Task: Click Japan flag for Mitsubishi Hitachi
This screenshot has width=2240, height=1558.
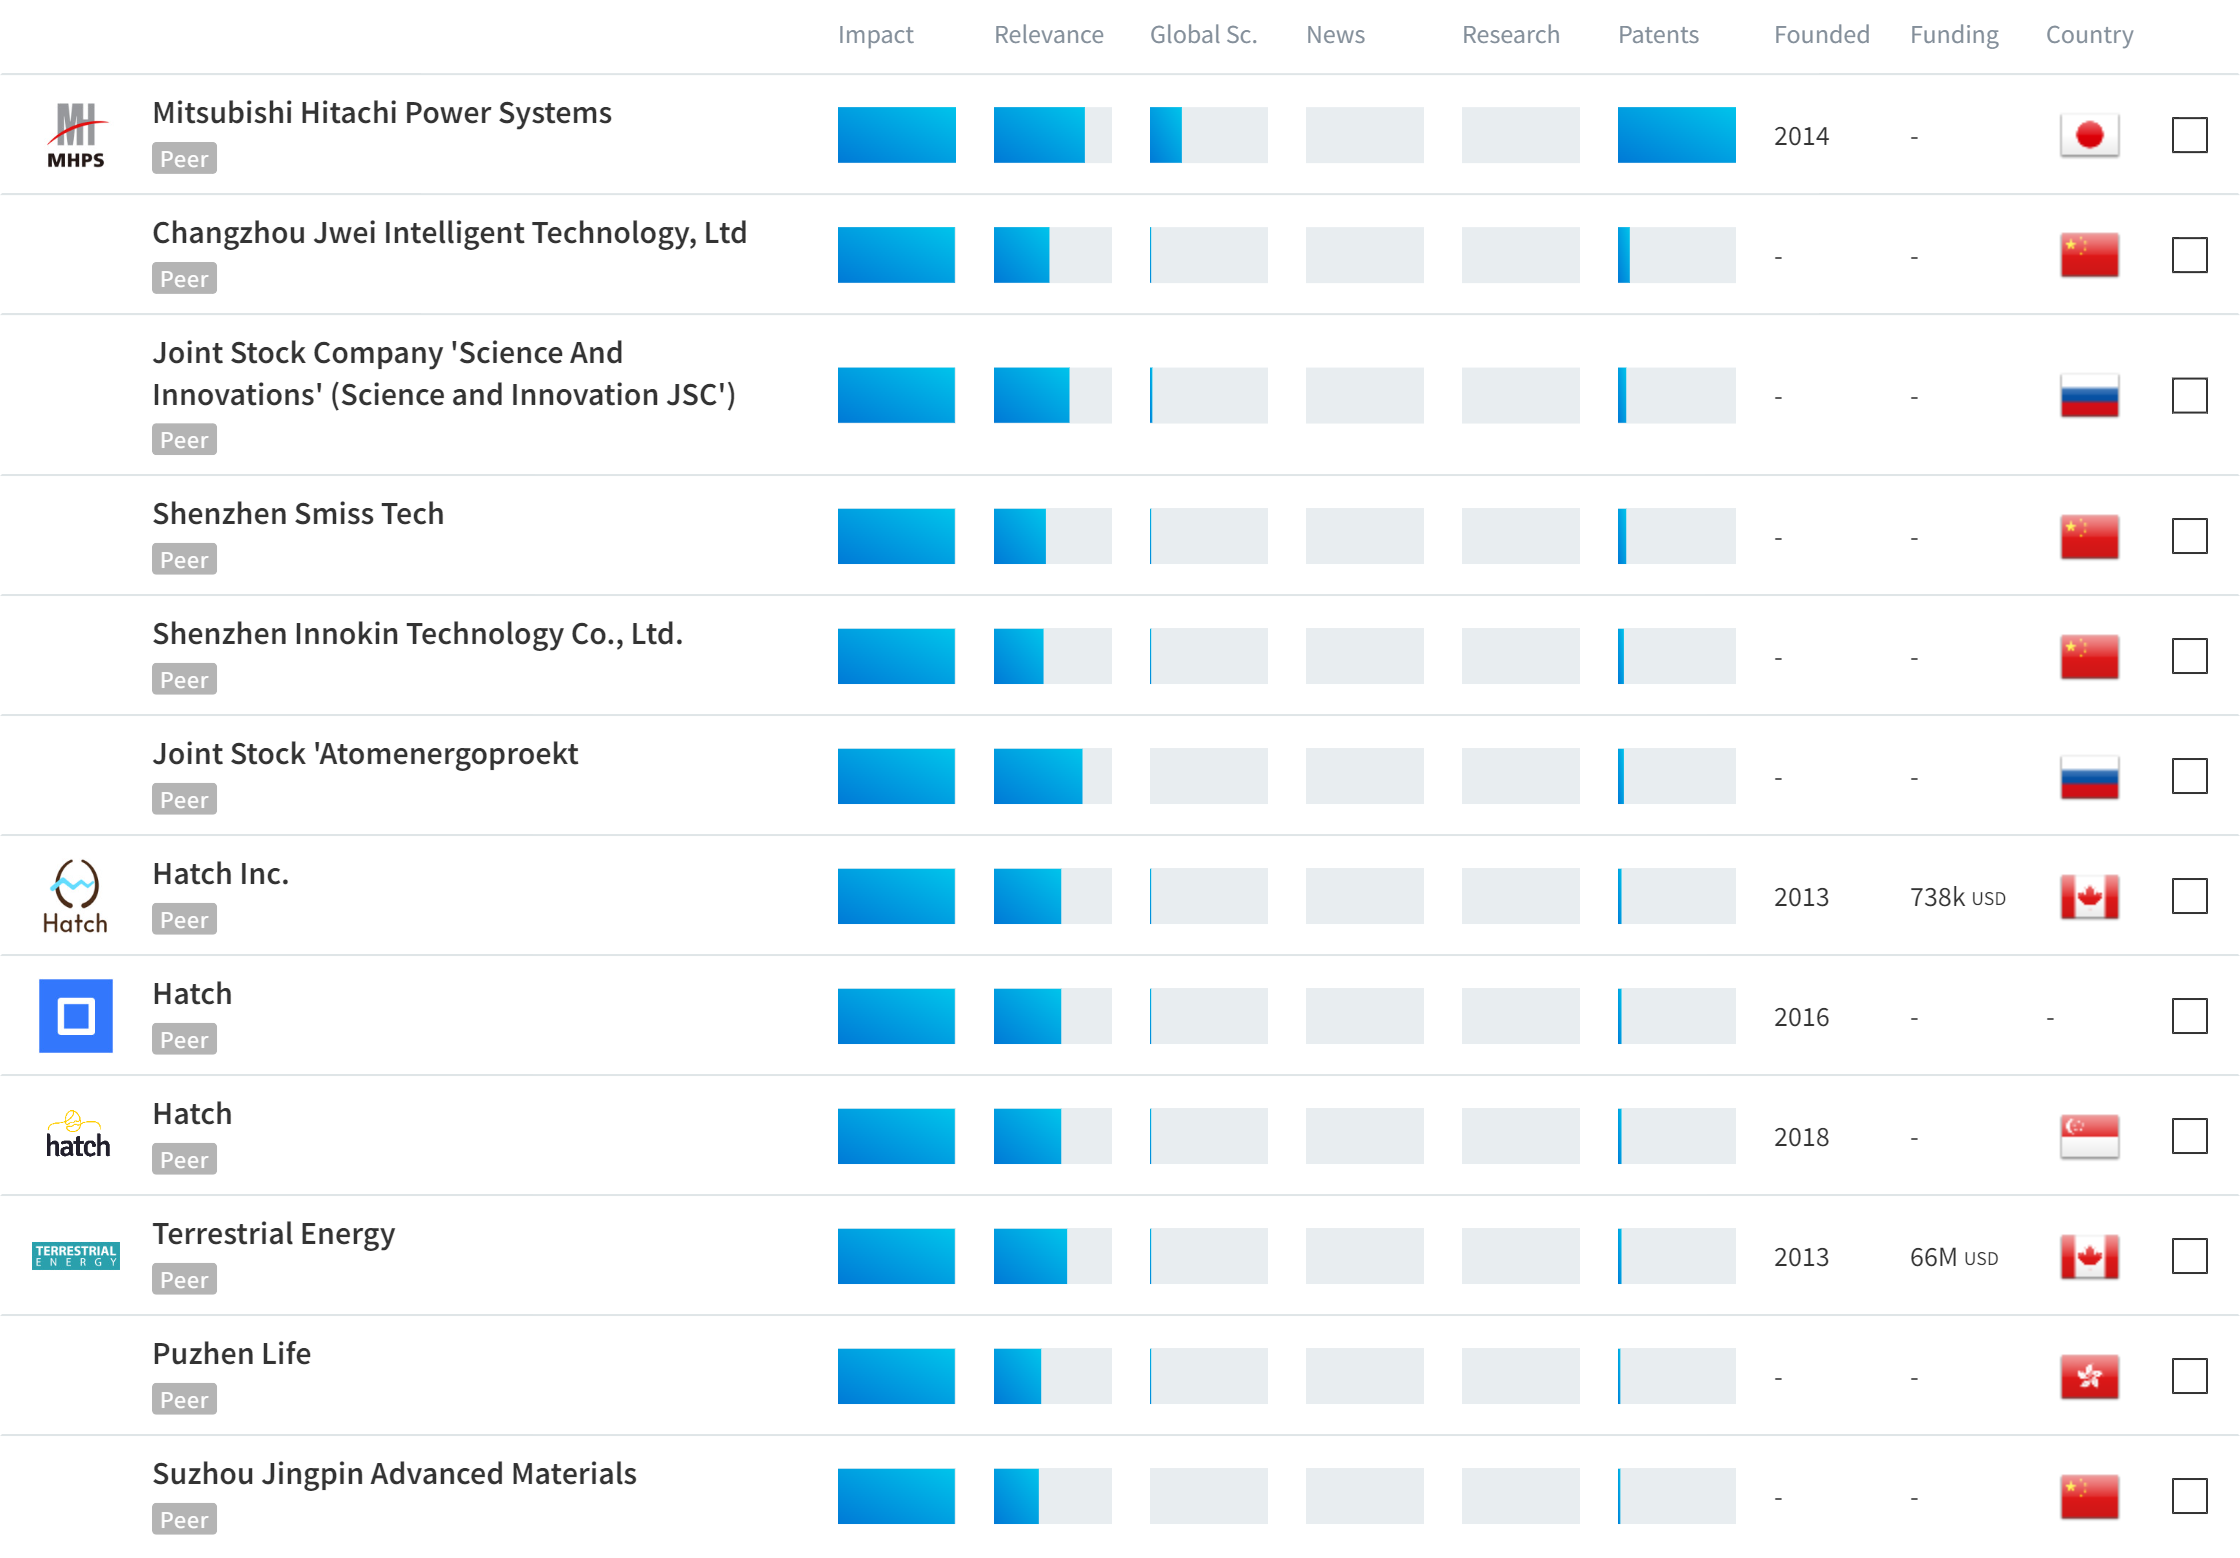Action: 2089,135
